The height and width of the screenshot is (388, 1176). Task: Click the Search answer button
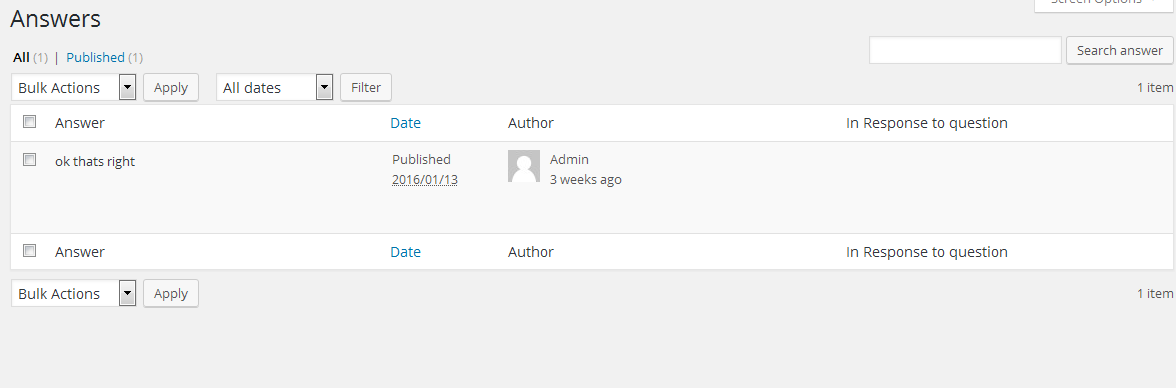(1120, 50)
